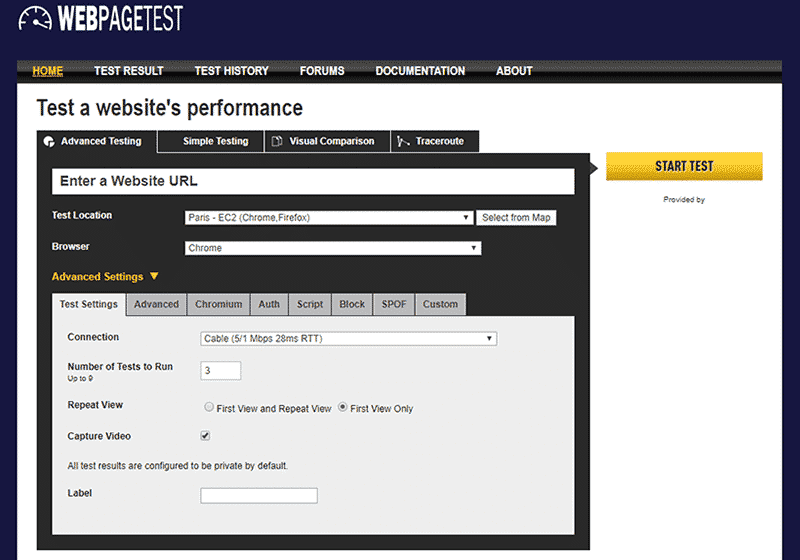800x560 pixels.
Task: Go to the Documentation menu item
Action: [420, 71]
